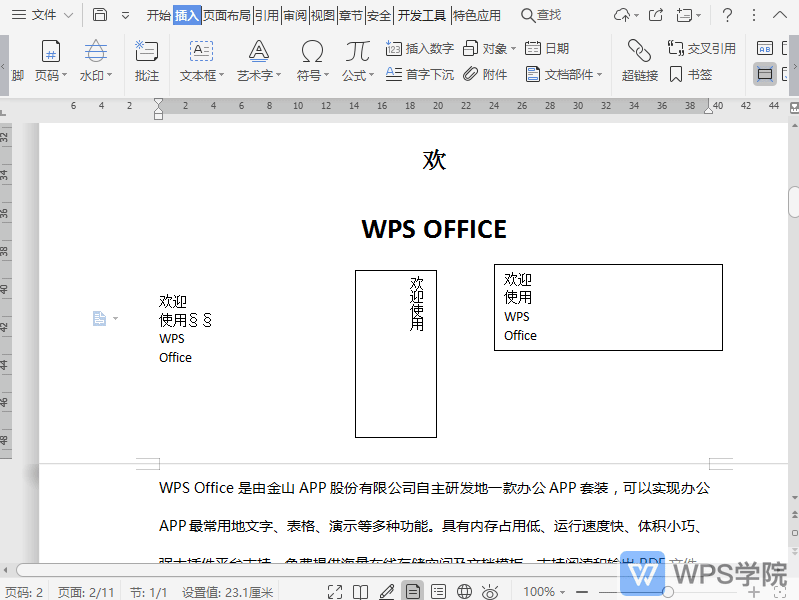Open the 艺术字 WordArt tool
Viewport: 799px width, 600px height.
tap(258, 52)
